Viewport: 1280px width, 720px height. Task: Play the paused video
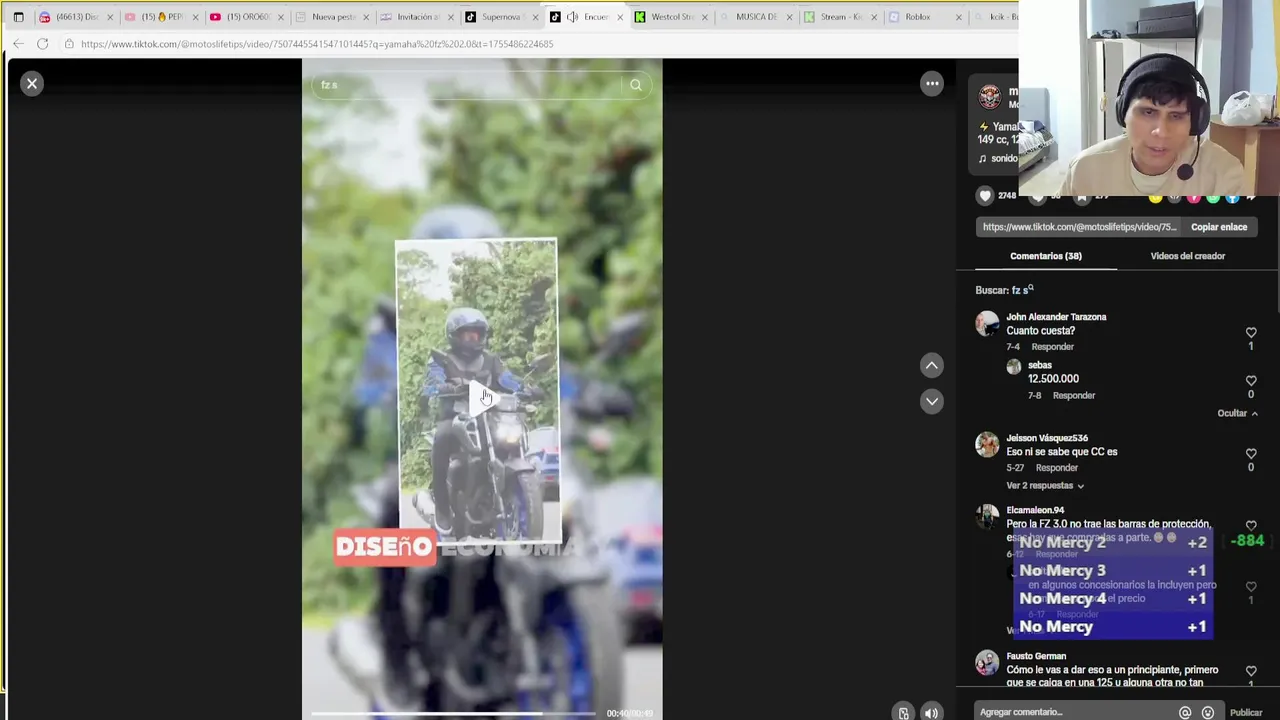click(482, 397)
